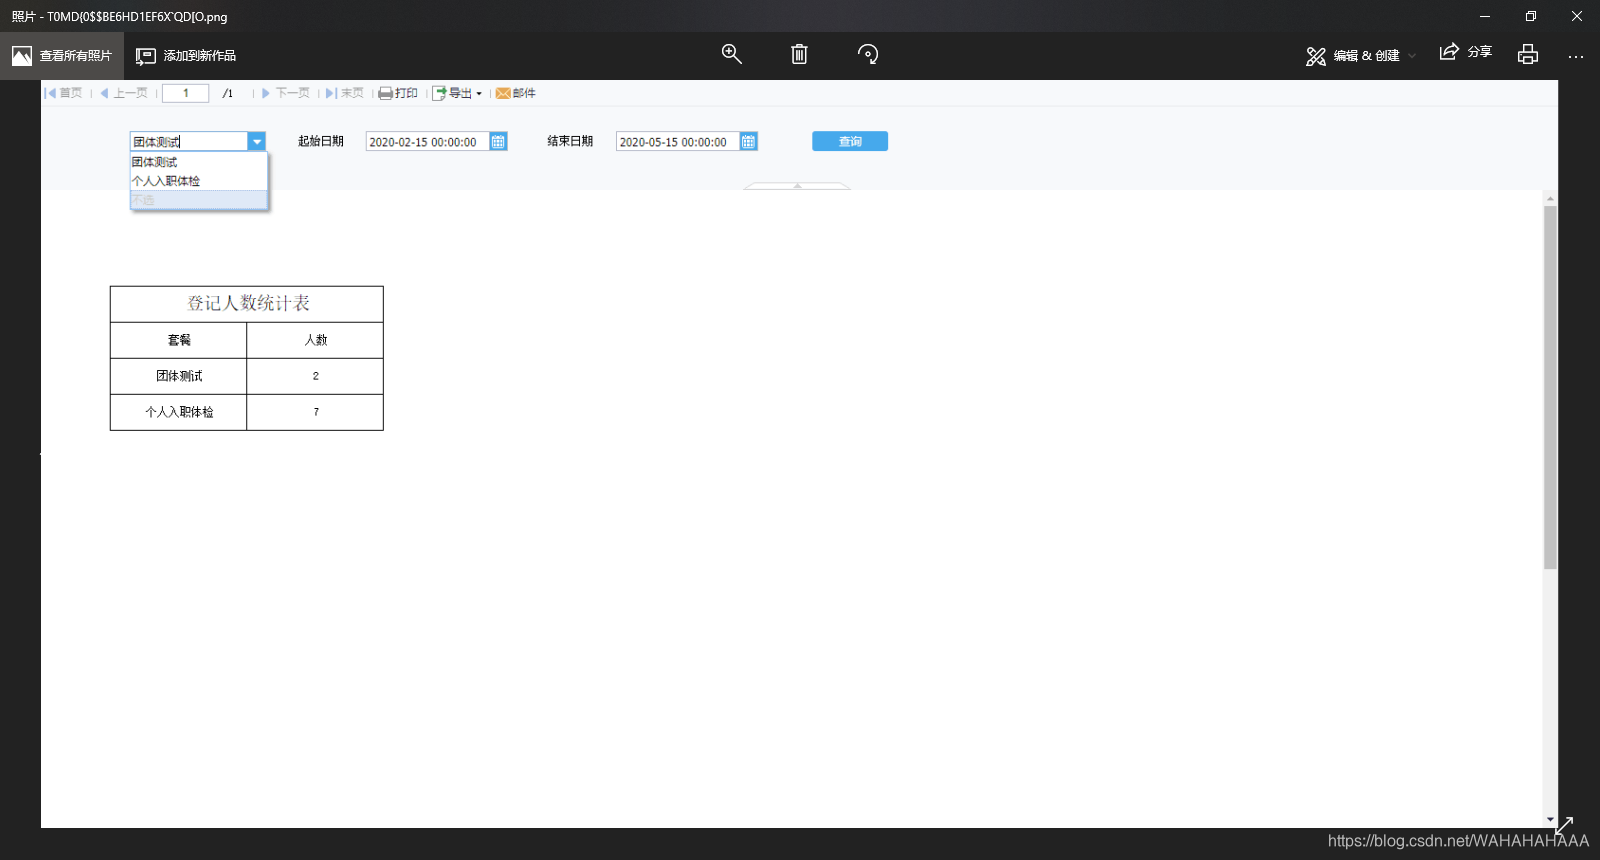Go to last page of report

click(345, 93)
